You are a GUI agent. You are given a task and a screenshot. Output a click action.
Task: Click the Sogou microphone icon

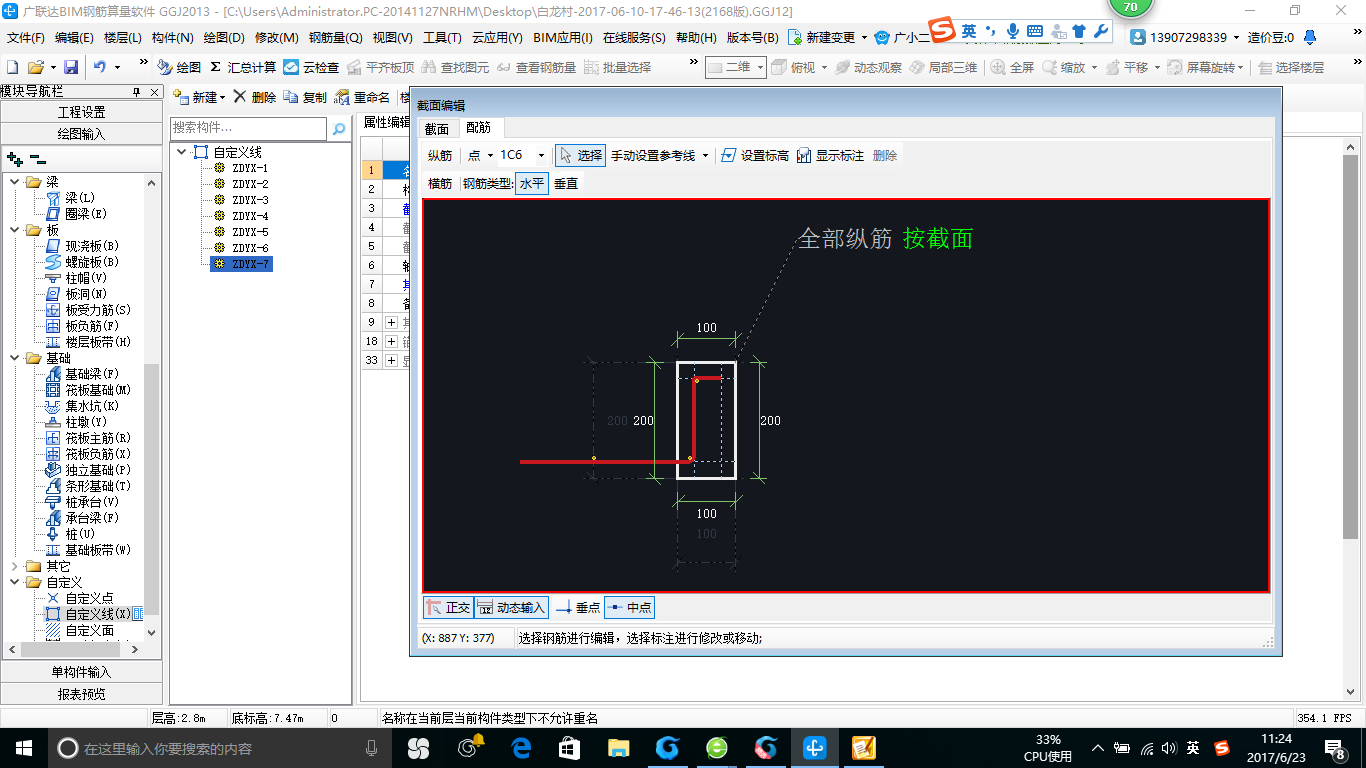(1012, 31)
